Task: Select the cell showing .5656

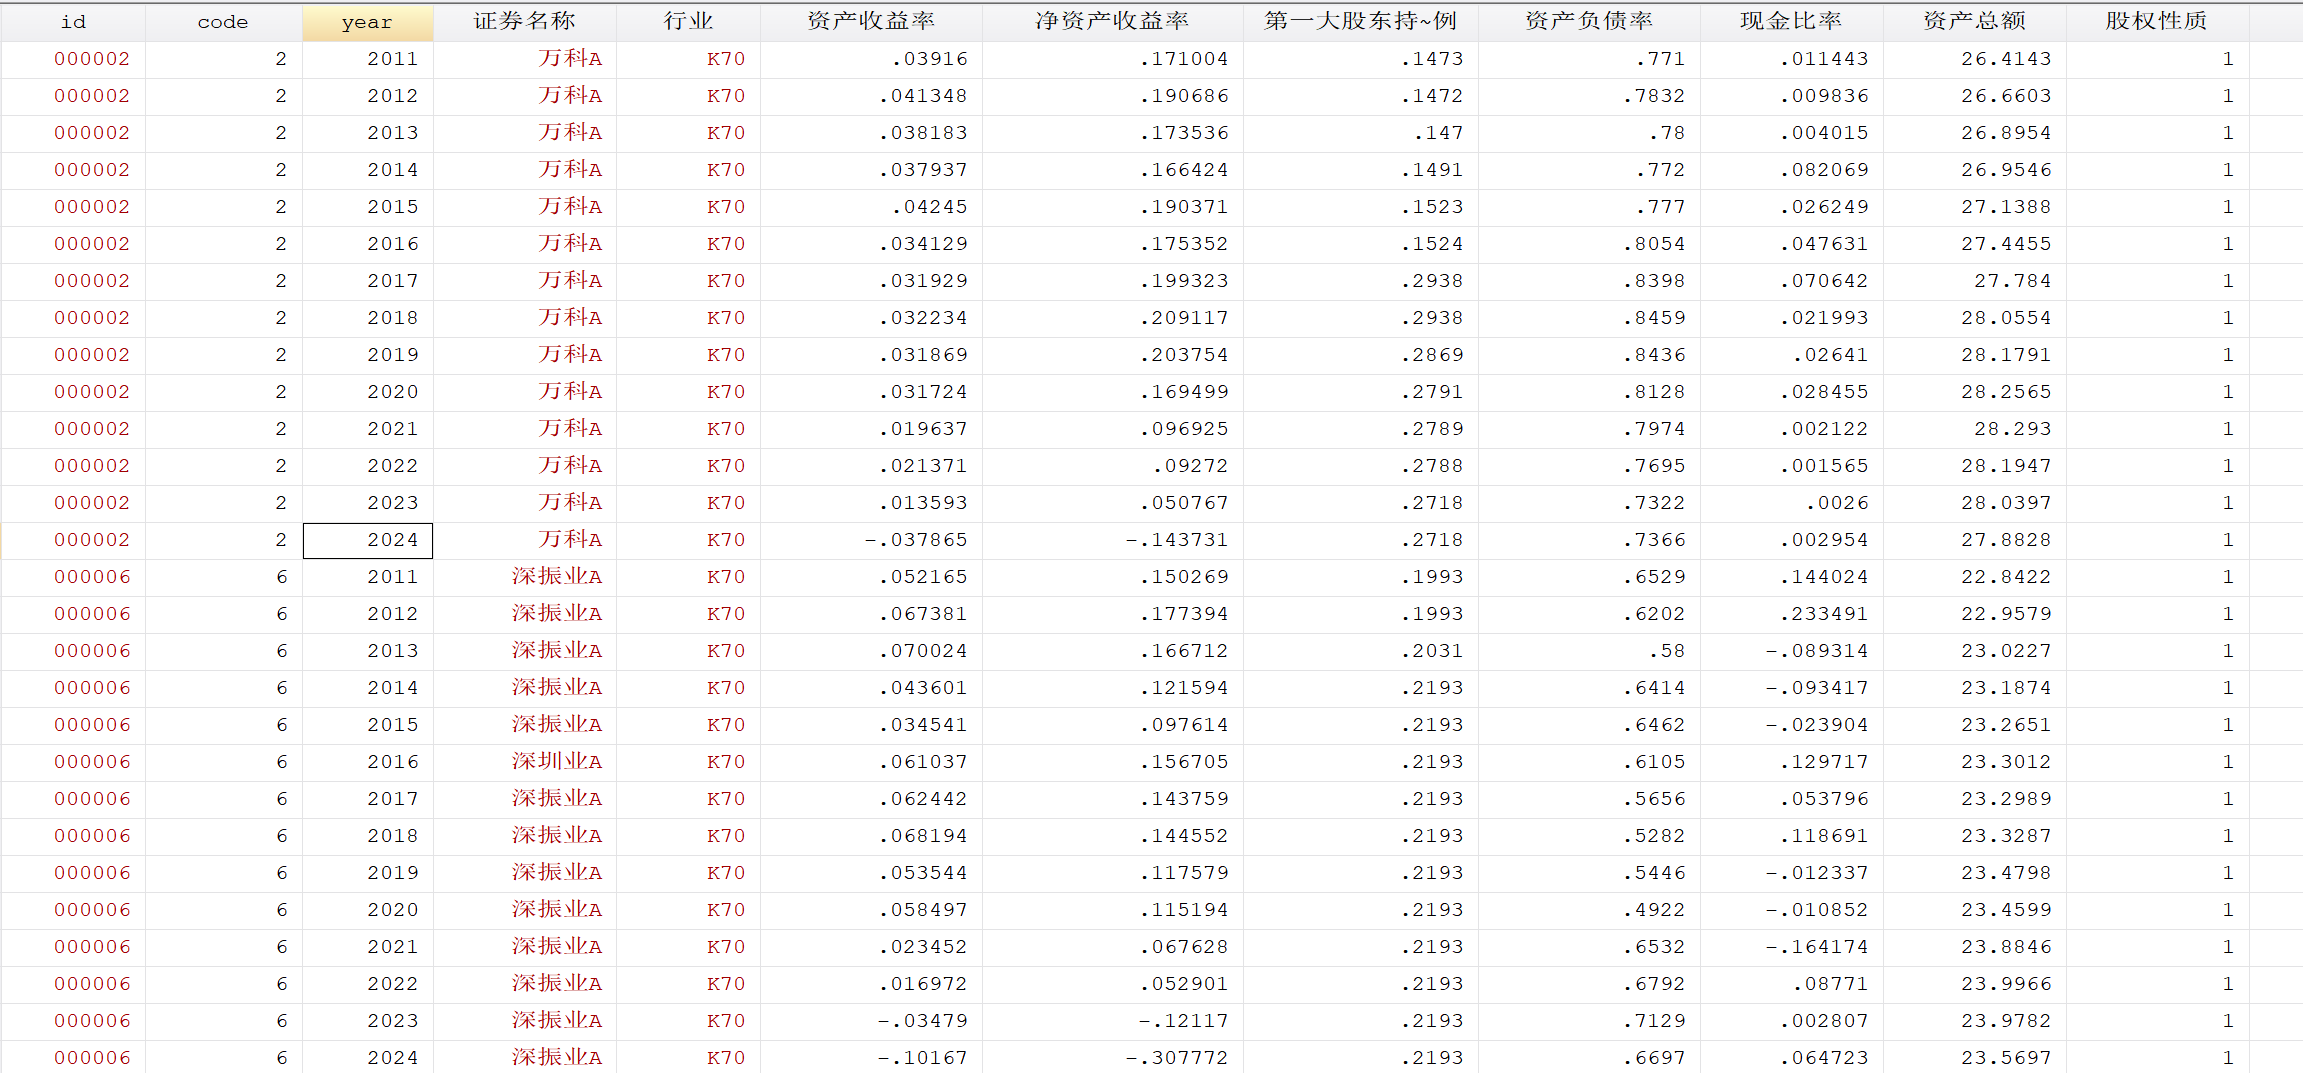Action: pyautogui.click(x=1589, y=799)
